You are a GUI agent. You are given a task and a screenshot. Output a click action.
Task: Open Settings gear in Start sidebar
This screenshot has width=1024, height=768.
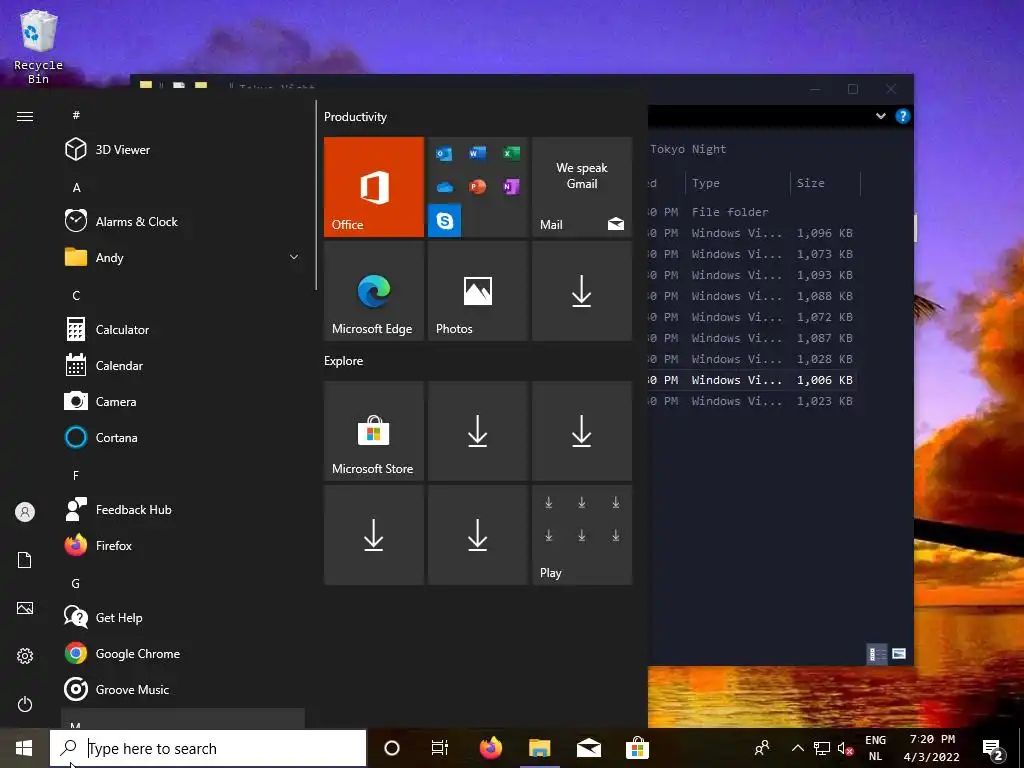tap(25, 656)
